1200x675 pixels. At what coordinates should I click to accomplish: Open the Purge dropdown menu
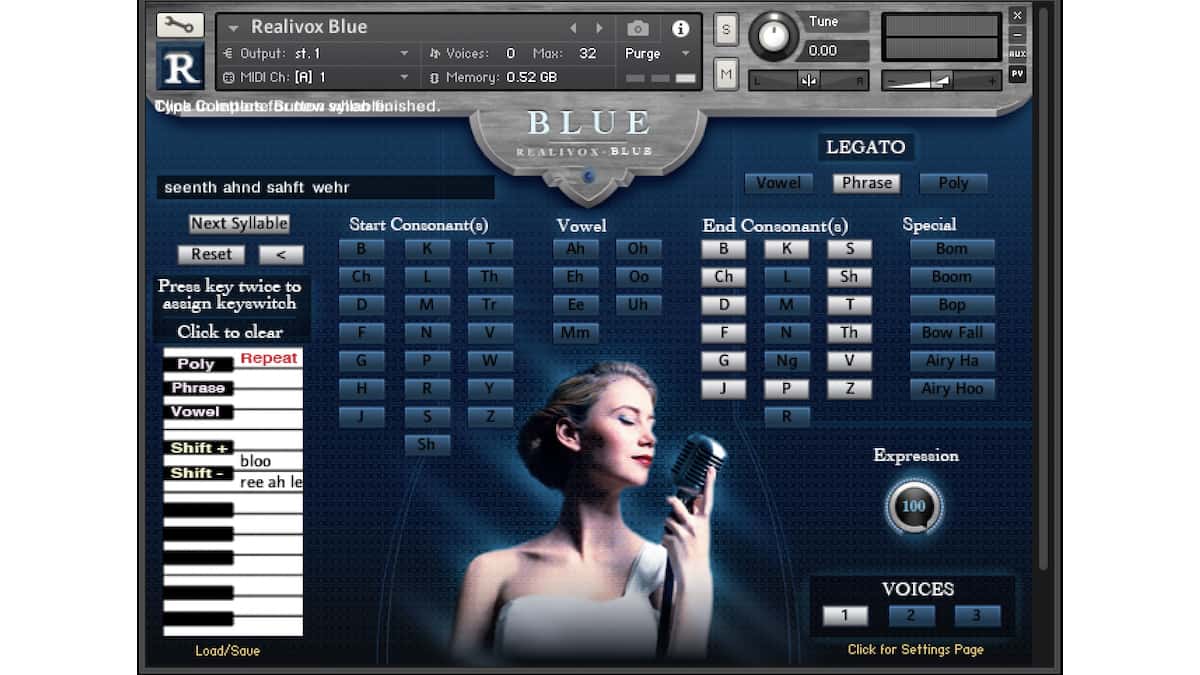[658, 53]
